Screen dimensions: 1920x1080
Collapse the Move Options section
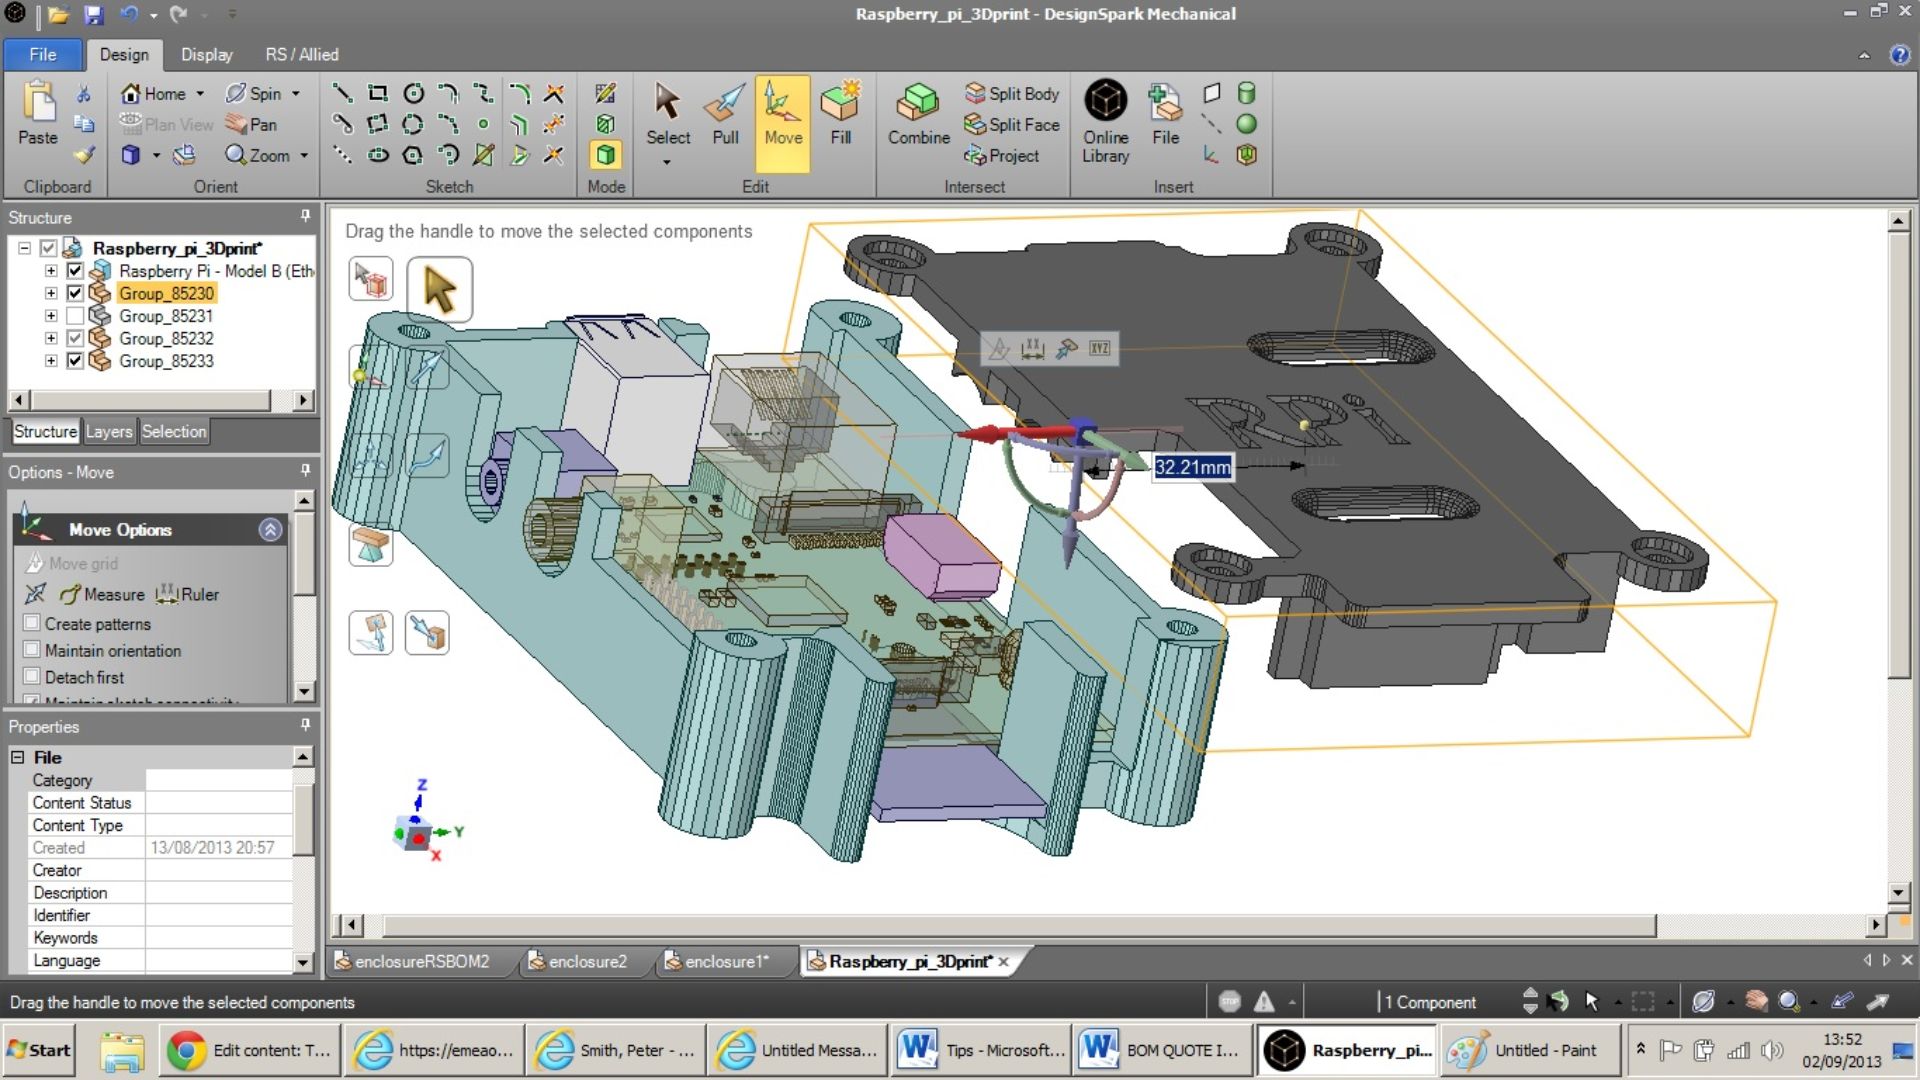(x=269, y=530)
